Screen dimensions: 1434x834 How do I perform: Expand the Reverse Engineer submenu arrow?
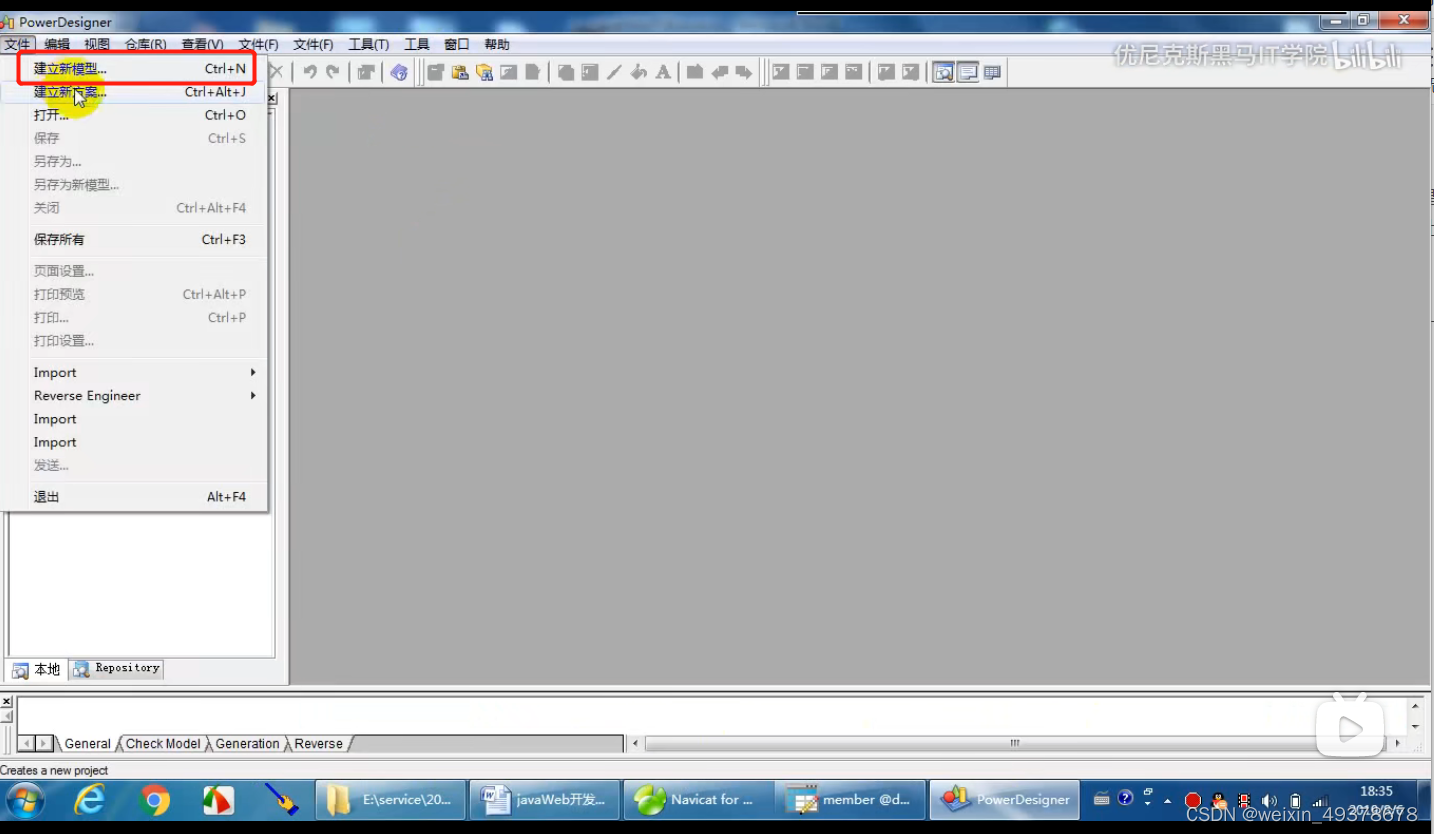(x=253, y=396)
